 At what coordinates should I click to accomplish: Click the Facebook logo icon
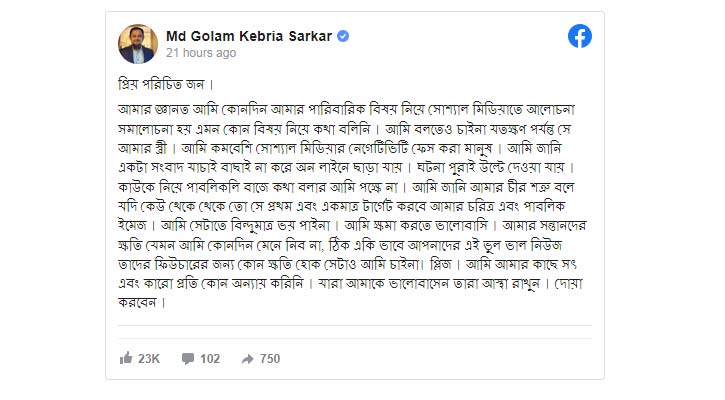580,36
